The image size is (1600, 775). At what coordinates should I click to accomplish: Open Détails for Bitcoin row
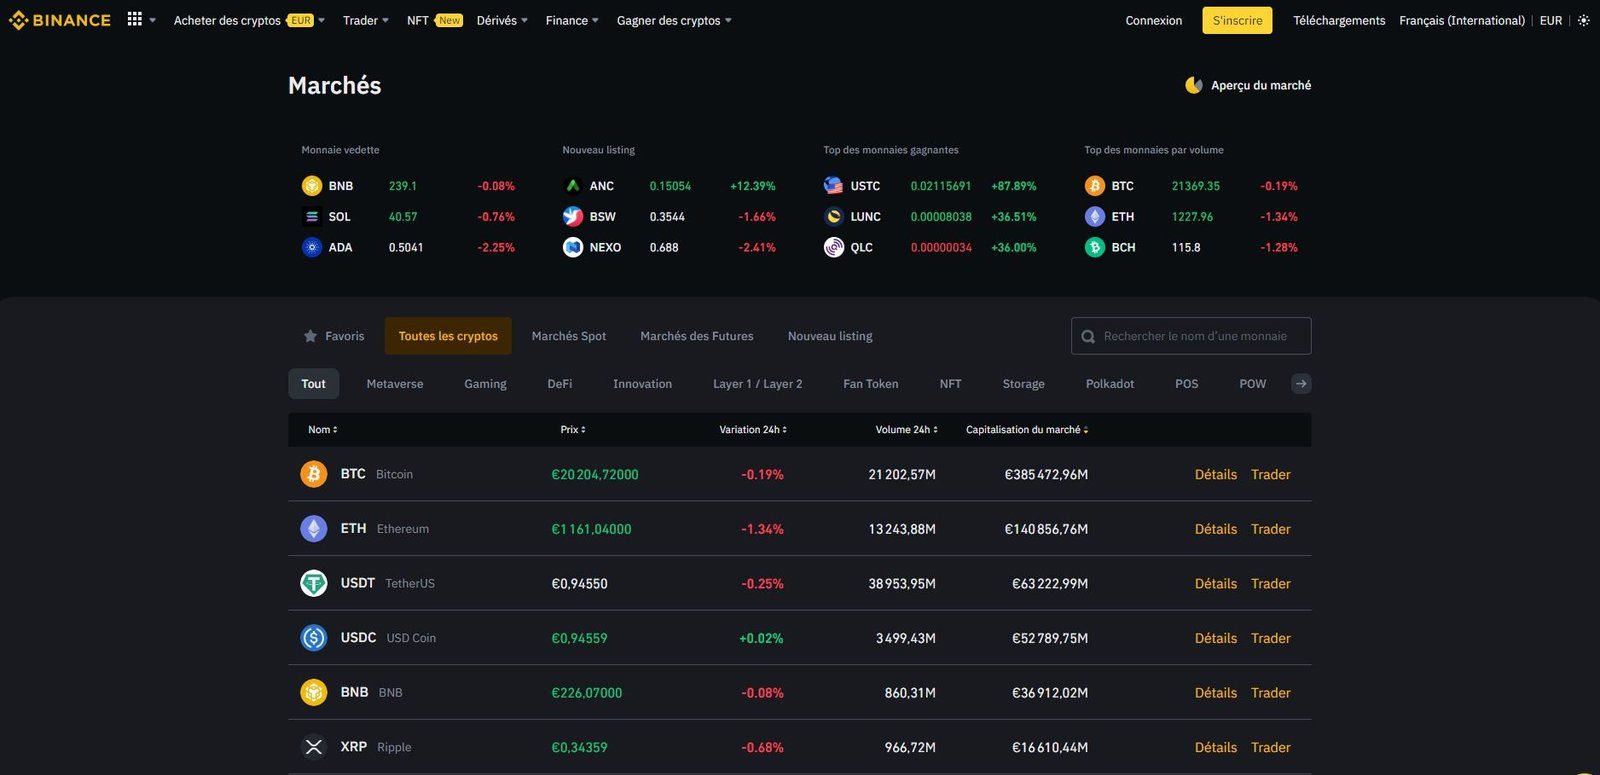point(1216,474)
